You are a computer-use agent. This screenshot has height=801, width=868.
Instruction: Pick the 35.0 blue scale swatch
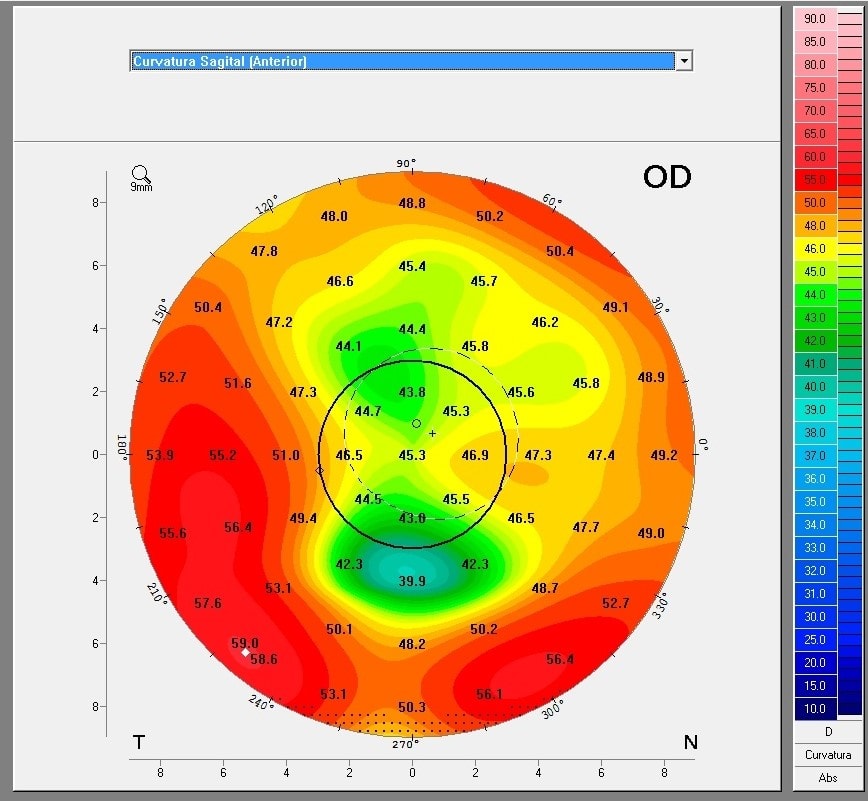click(x=815, y=502)
